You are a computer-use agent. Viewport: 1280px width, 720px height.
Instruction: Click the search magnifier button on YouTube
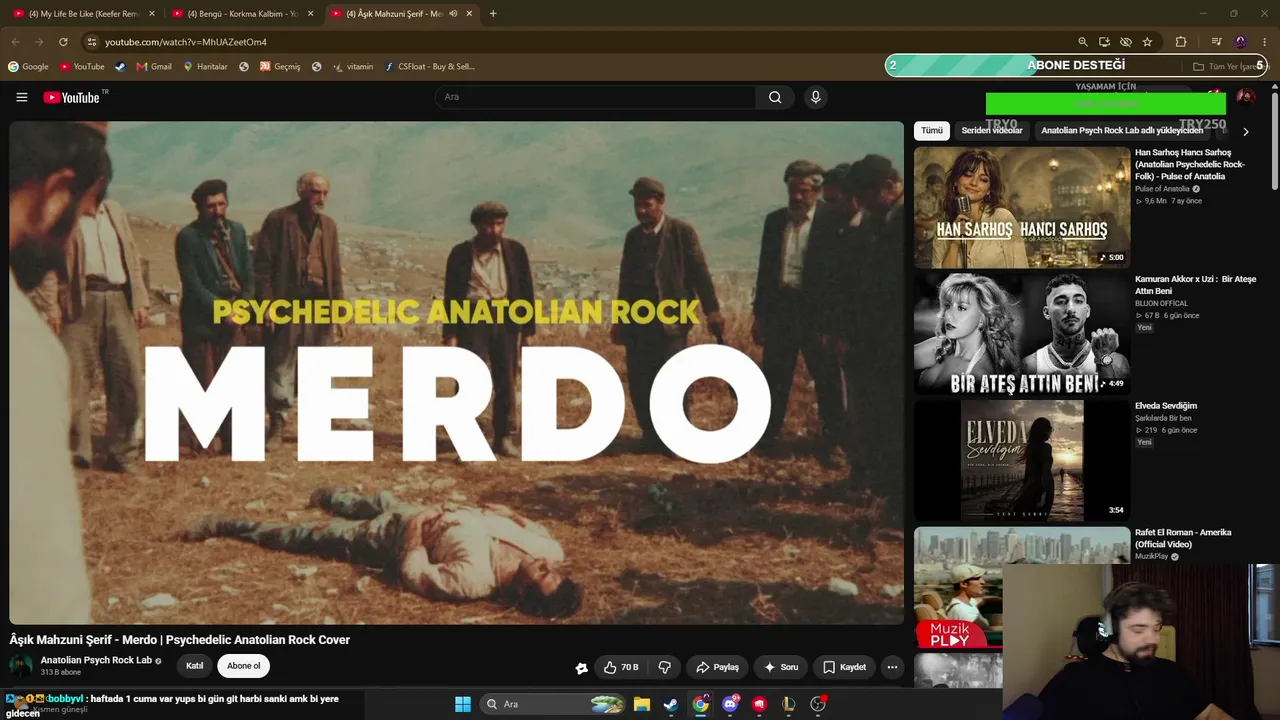[x=775, y=97]
